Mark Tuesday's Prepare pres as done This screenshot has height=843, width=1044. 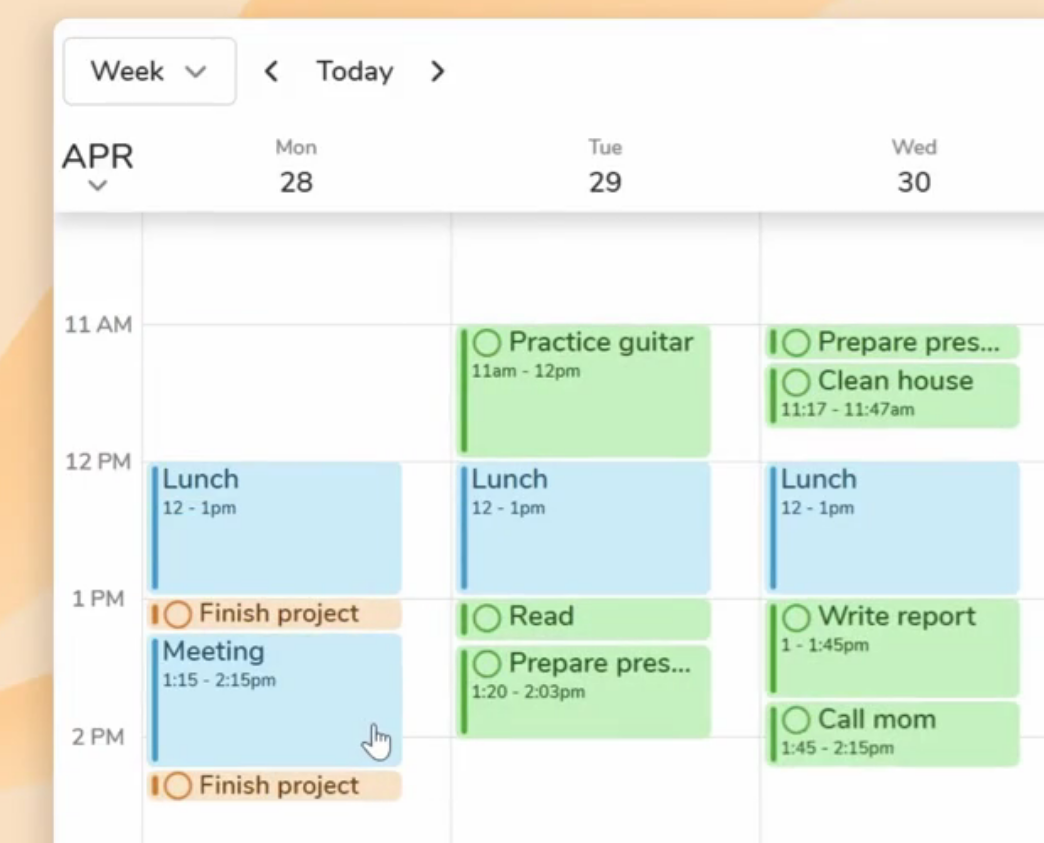click(x=486, y=663)
